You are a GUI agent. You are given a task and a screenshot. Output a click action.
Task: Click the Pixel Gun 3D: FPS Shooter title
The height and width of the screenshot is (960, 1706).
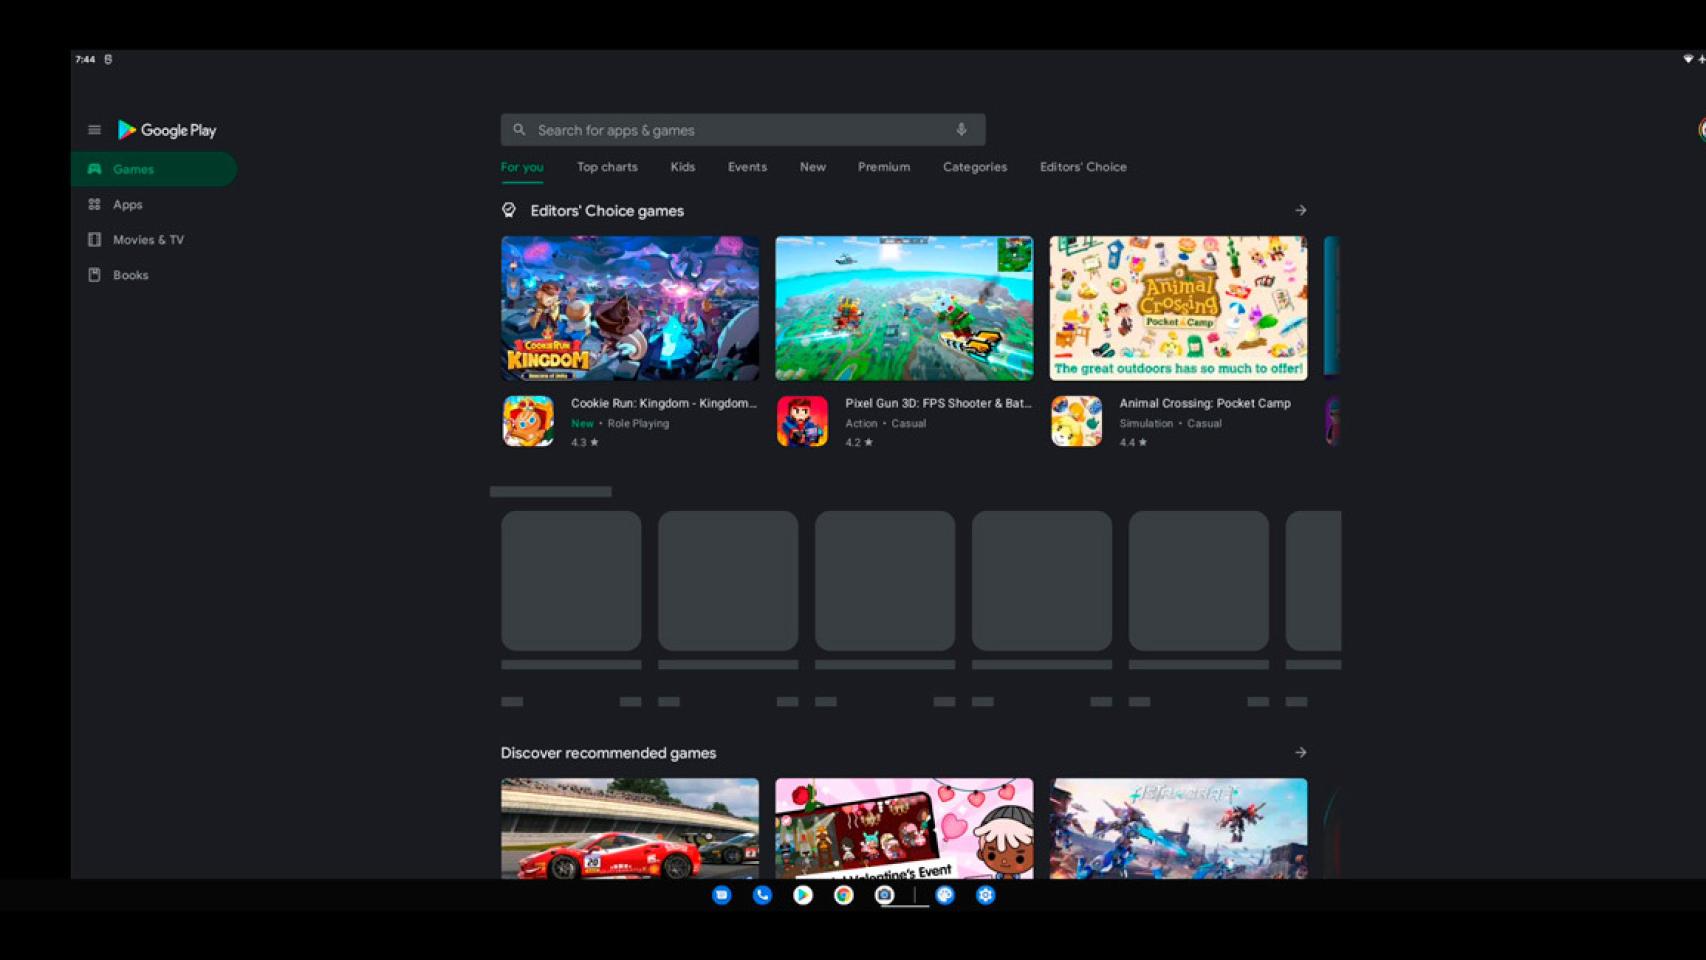pos(938,403)
